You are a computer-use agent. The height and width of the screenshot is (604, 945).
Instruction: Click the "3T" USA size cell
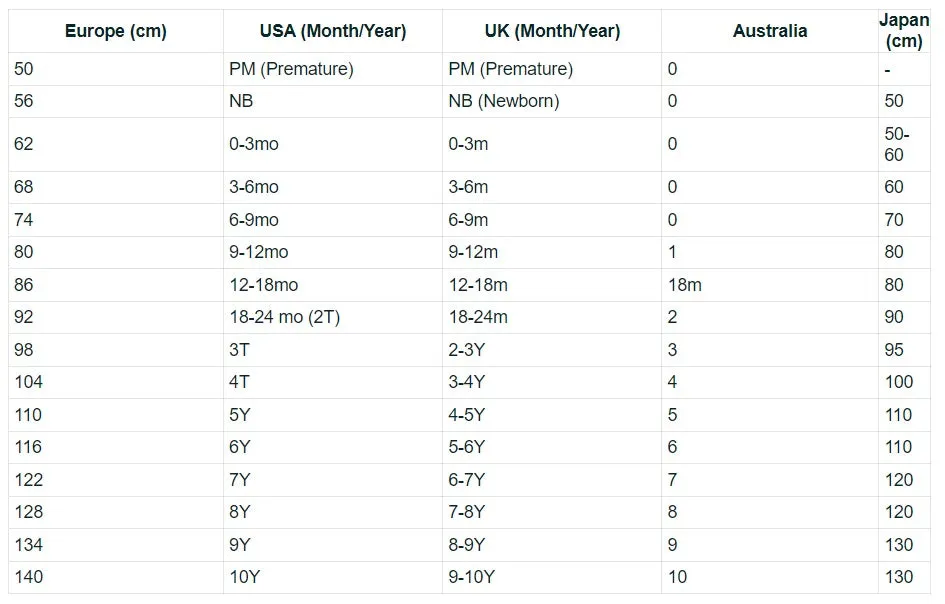tap(239, 350)
